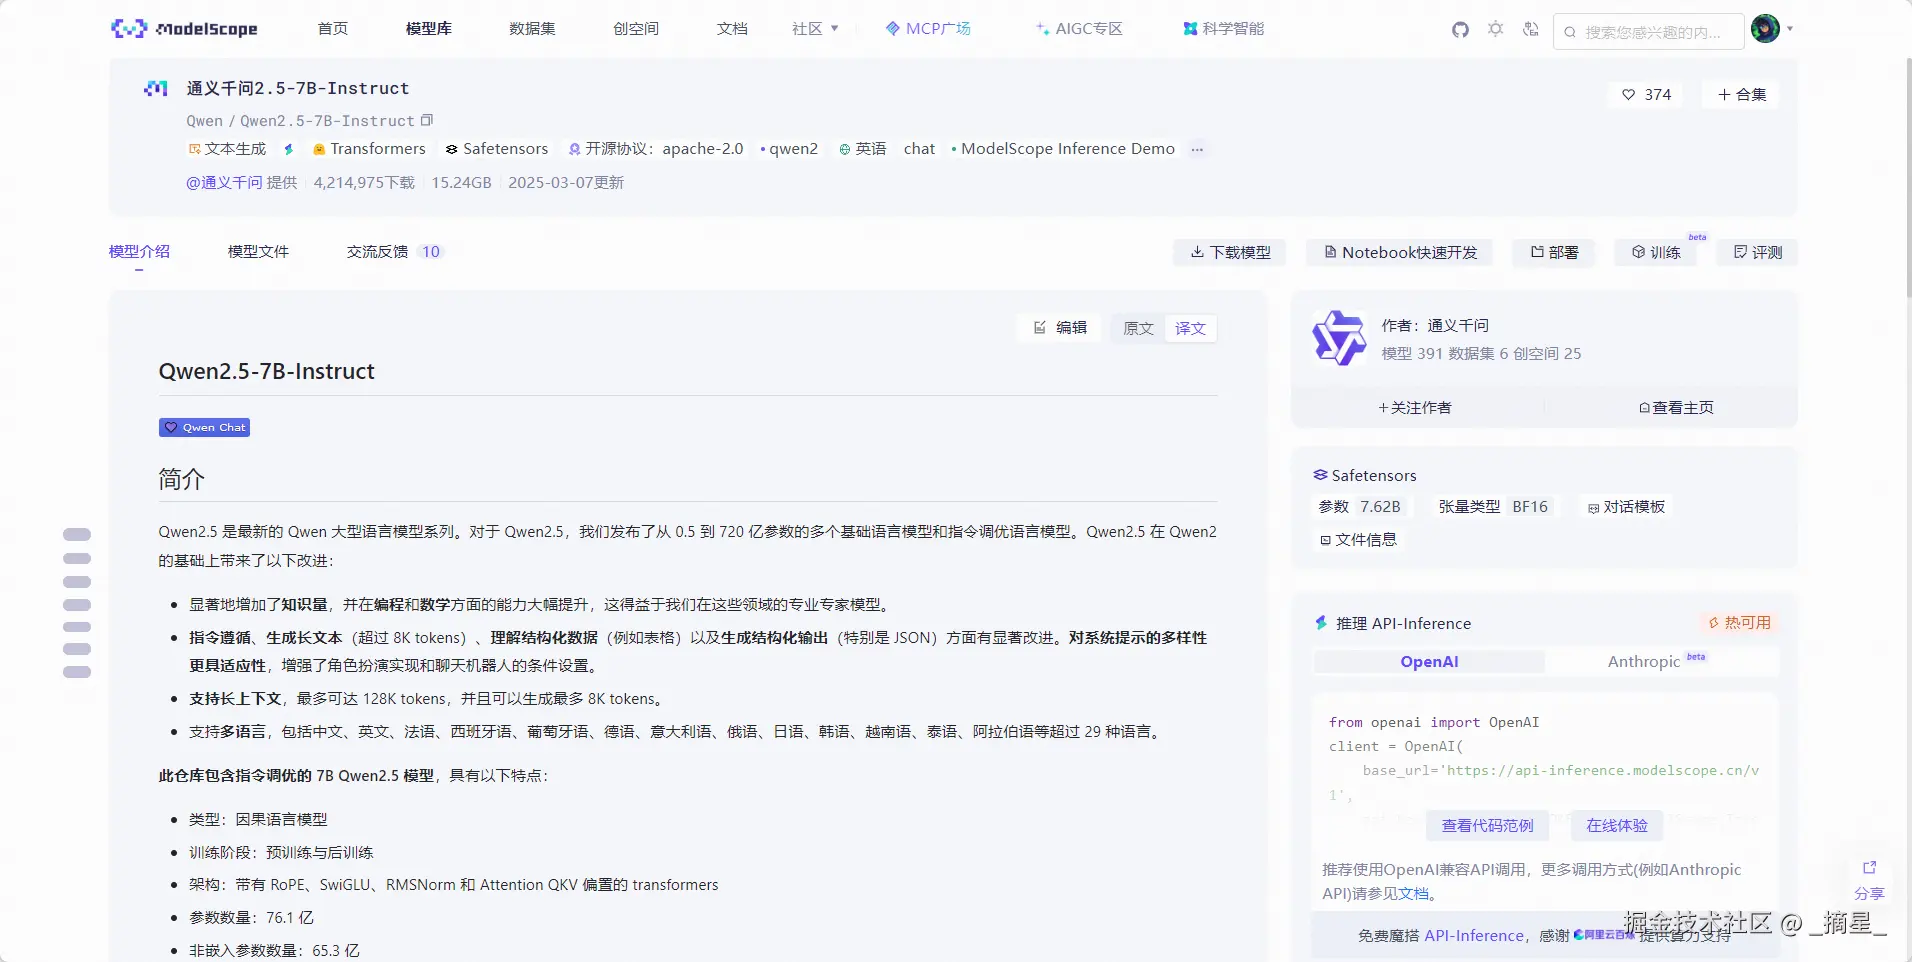Open the author page via 查看主页
The height and width of the screenshot is (962, 1912).
click(1677, 408)
